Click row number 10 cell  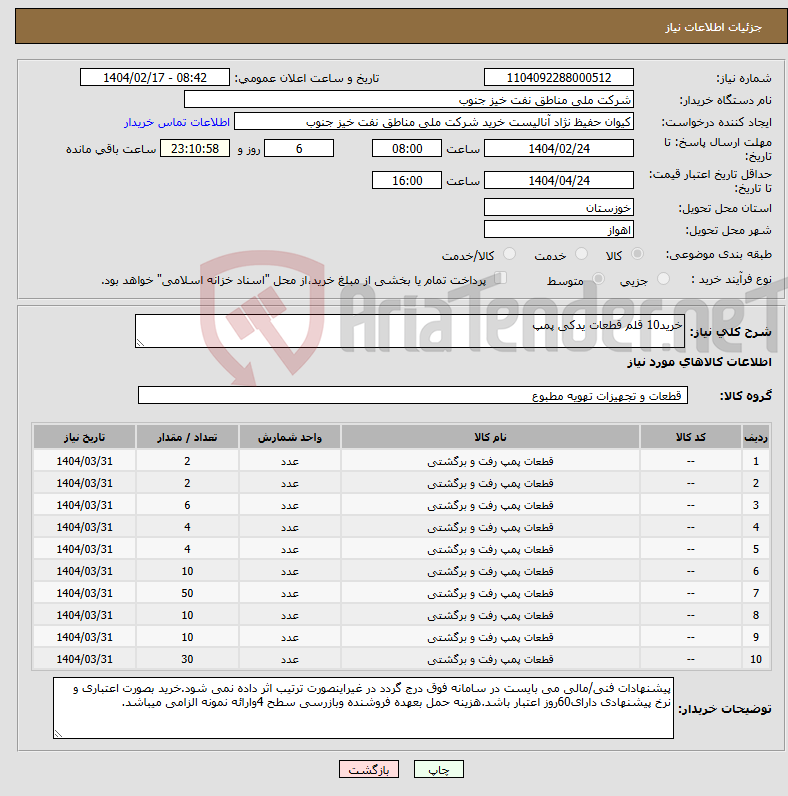coord(756,659)
